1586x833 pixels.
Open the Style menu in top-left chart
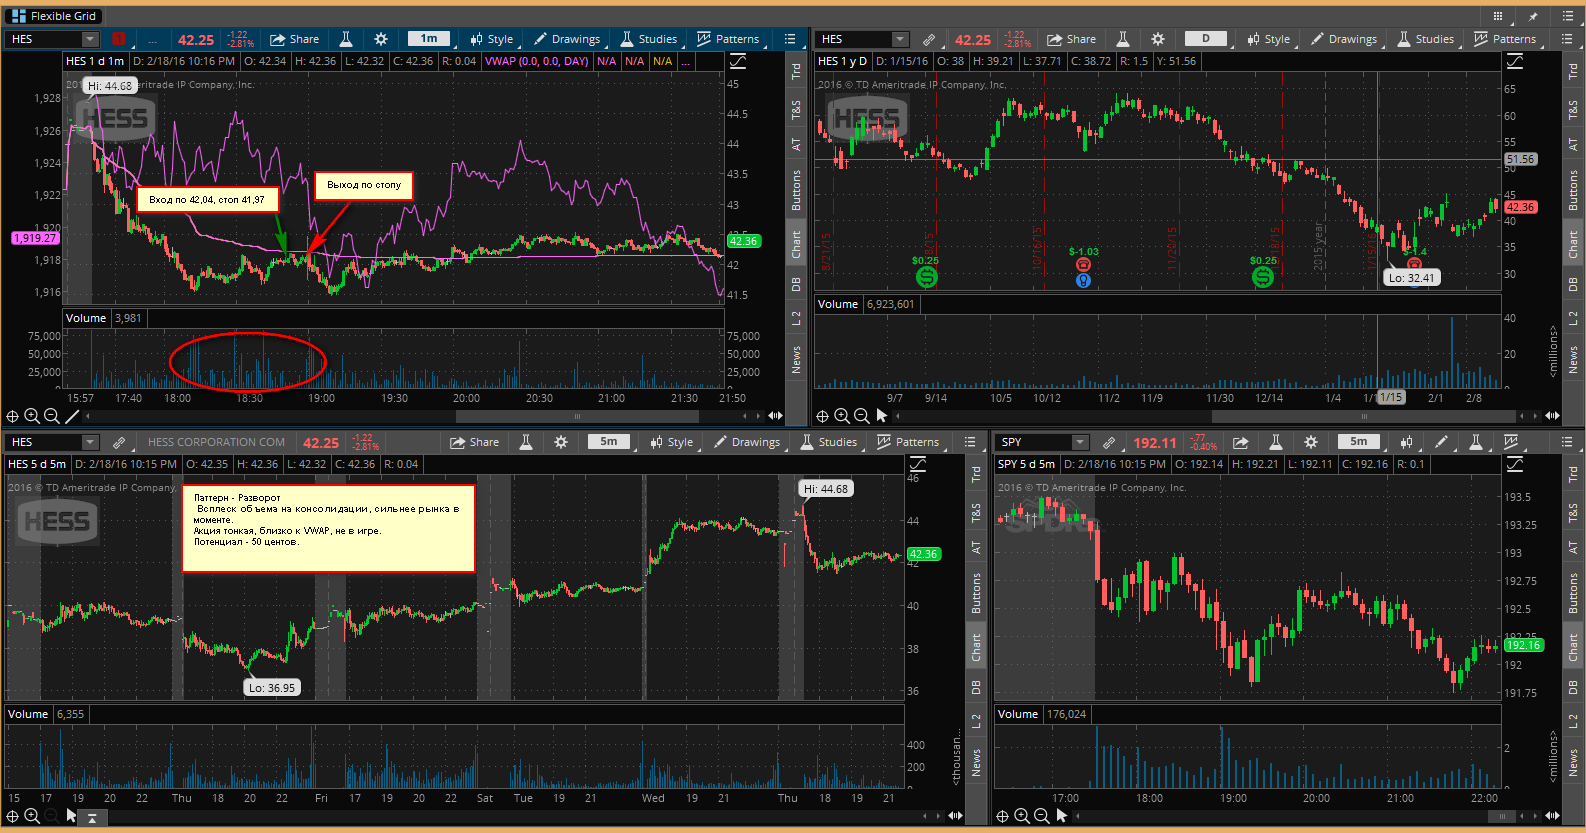[491, 39]
